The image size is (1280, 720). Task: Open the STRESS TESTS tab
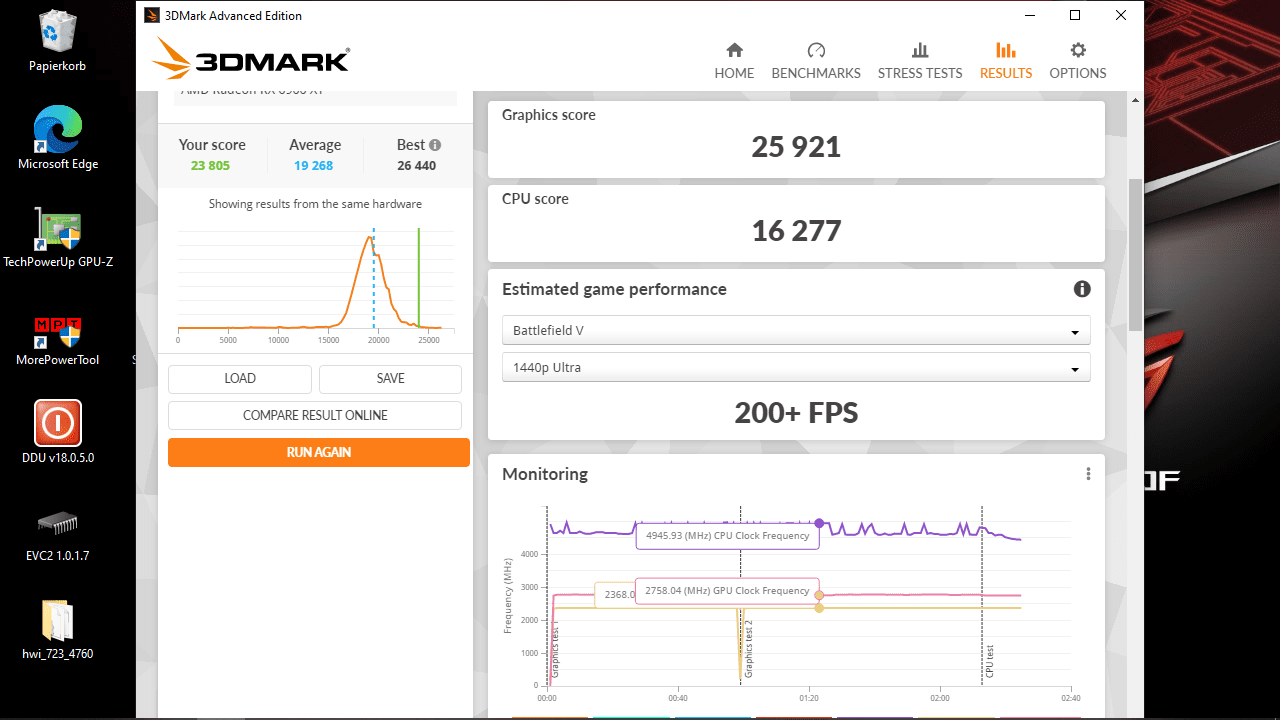(920, 61)
